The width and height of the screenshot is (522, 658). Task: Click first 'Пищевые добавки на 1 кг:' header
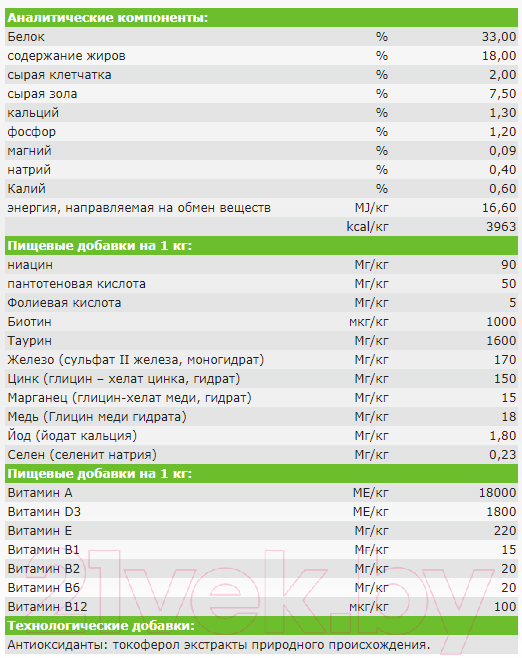click(x=261, y=245)
